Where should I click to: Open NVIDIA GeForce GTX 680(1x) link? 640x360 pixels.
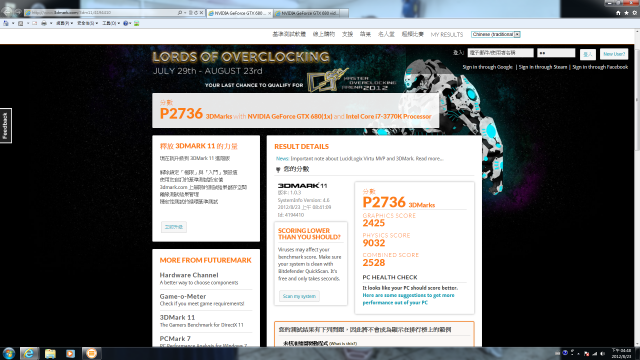290,116
